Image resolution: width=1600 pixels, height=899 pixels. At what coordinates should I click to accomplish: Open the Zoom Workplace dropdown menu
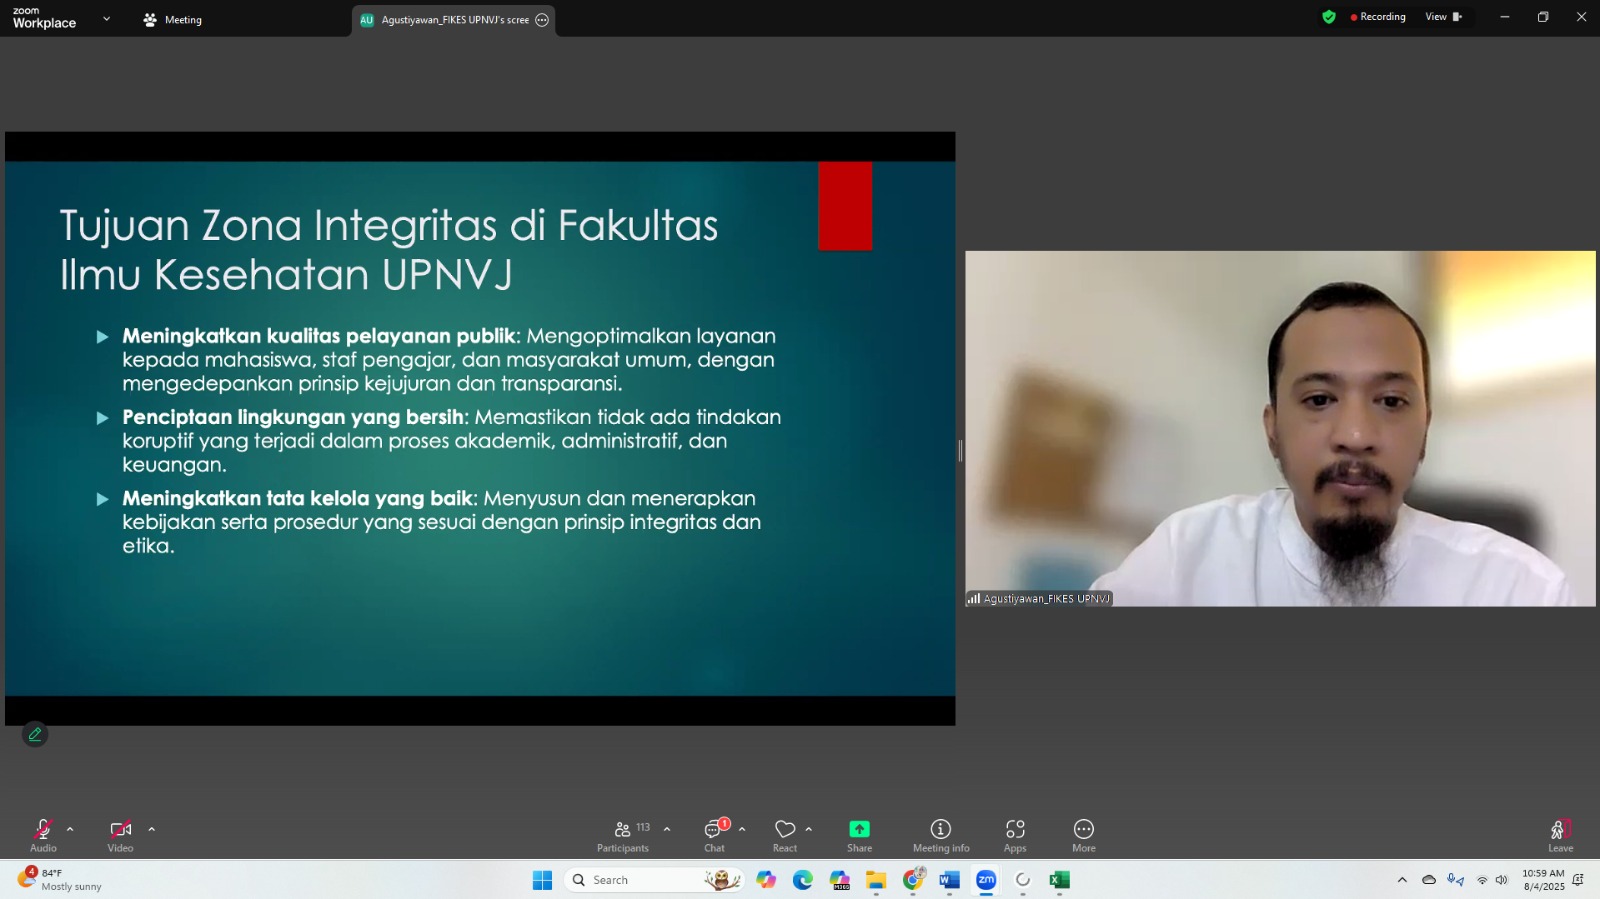(x=106, y=19)
